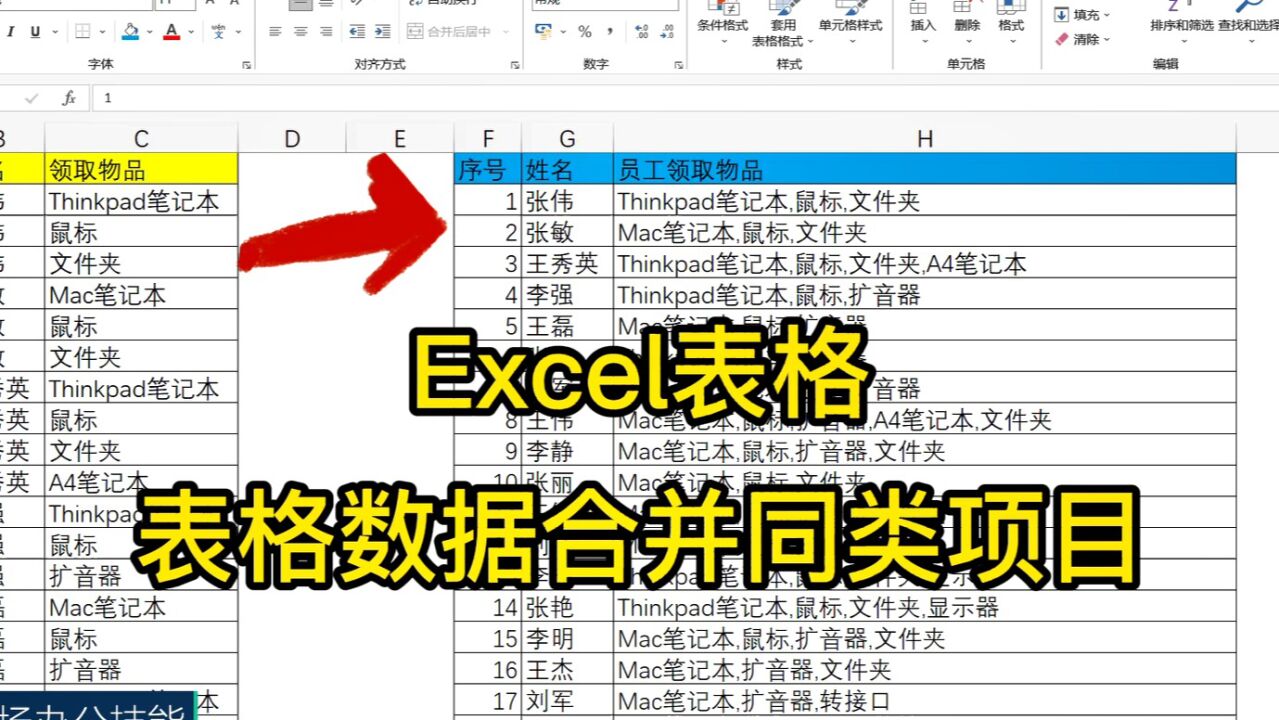Image resolution: width=1279 pixels, height=720 pixels.
Task: Select cell 'Thinkpad笔记本,鼠标,文件夹,A4笔记本'
Action: [925, 264]
